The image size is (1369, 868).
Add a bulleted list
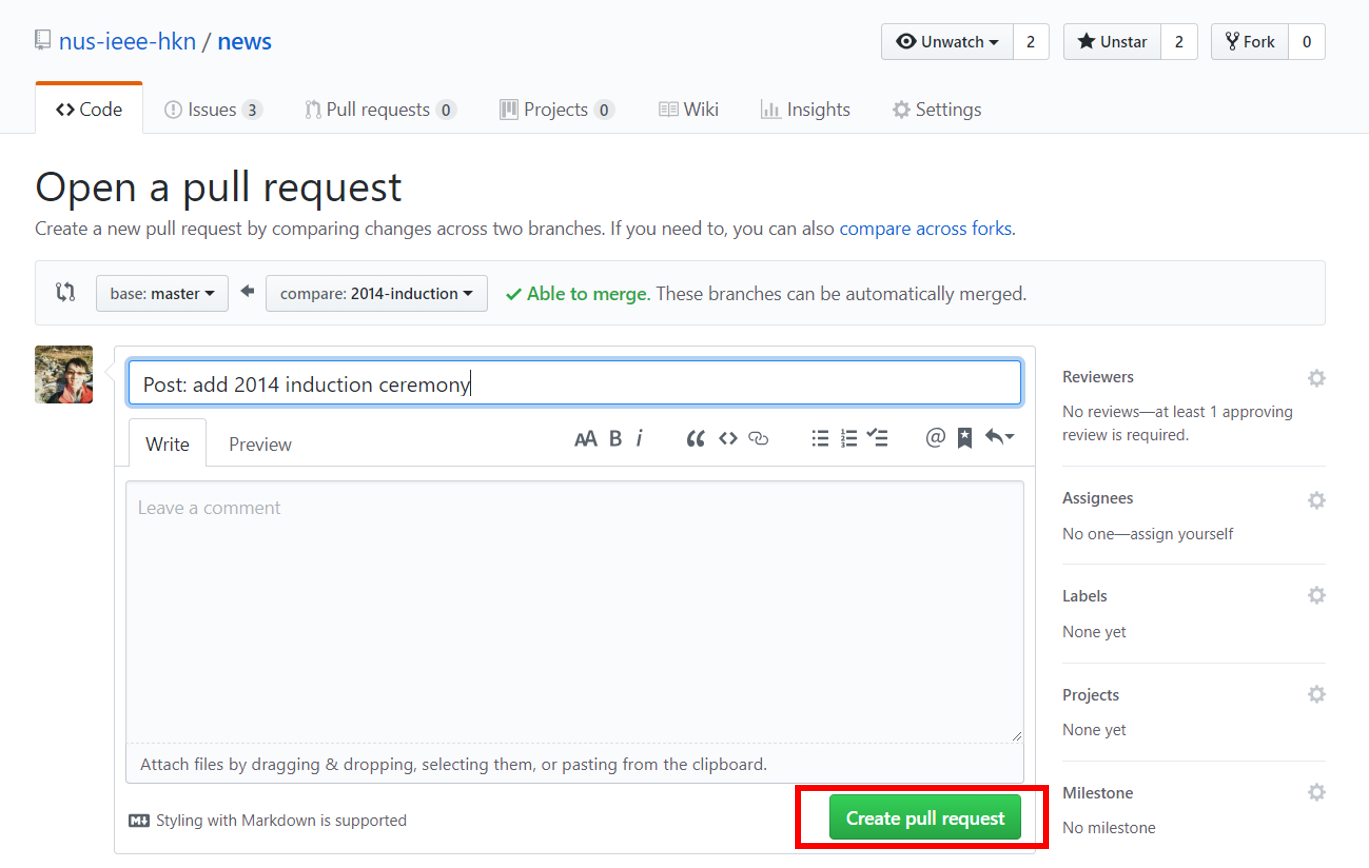coord(820,438)
